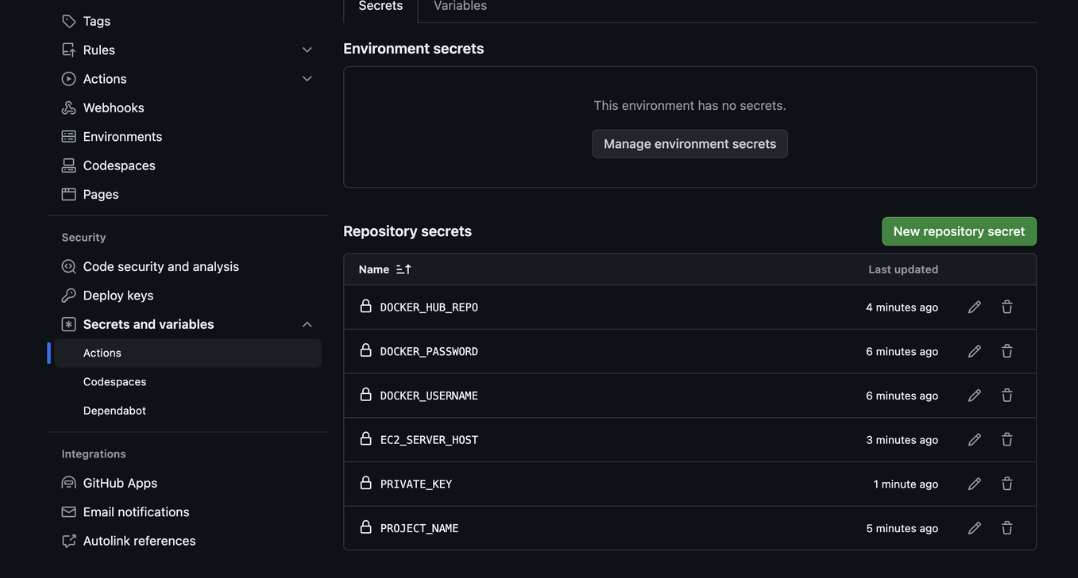The image size is (1078, 578).
Task: Click the edit pencil for PROJECT_NAME
Action: 974,528
